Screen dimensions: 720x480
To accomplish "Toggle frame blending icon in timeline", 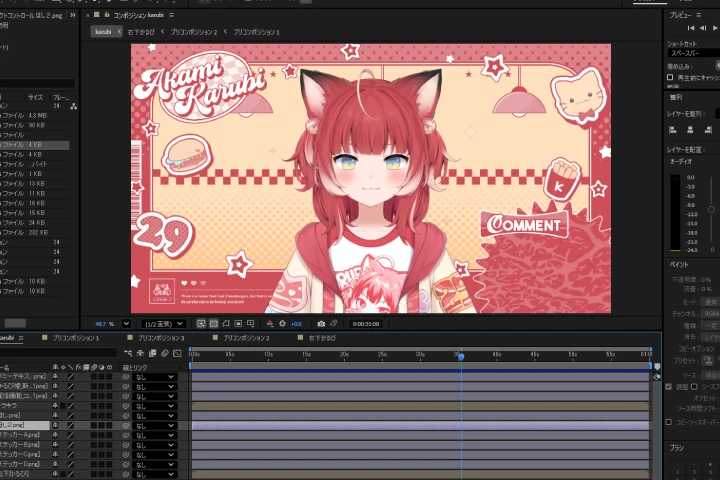I will pos(152,353).
